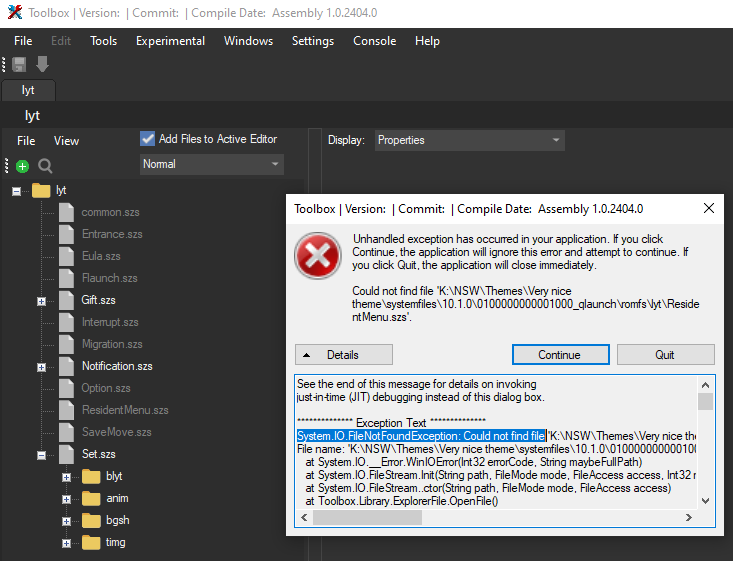Select the lyt root folder icon
Screen dimensions: 733x561
[x=41, y=191]
